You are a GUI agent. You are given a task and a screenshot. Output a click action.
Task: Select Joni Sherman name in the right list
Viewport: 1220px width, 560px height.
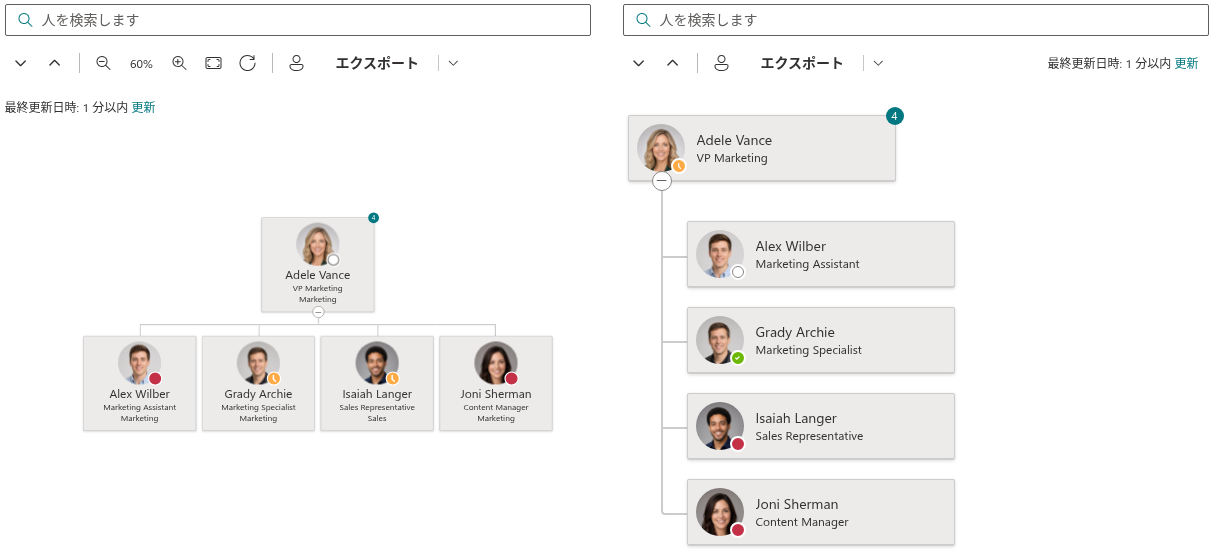point(797,504)
